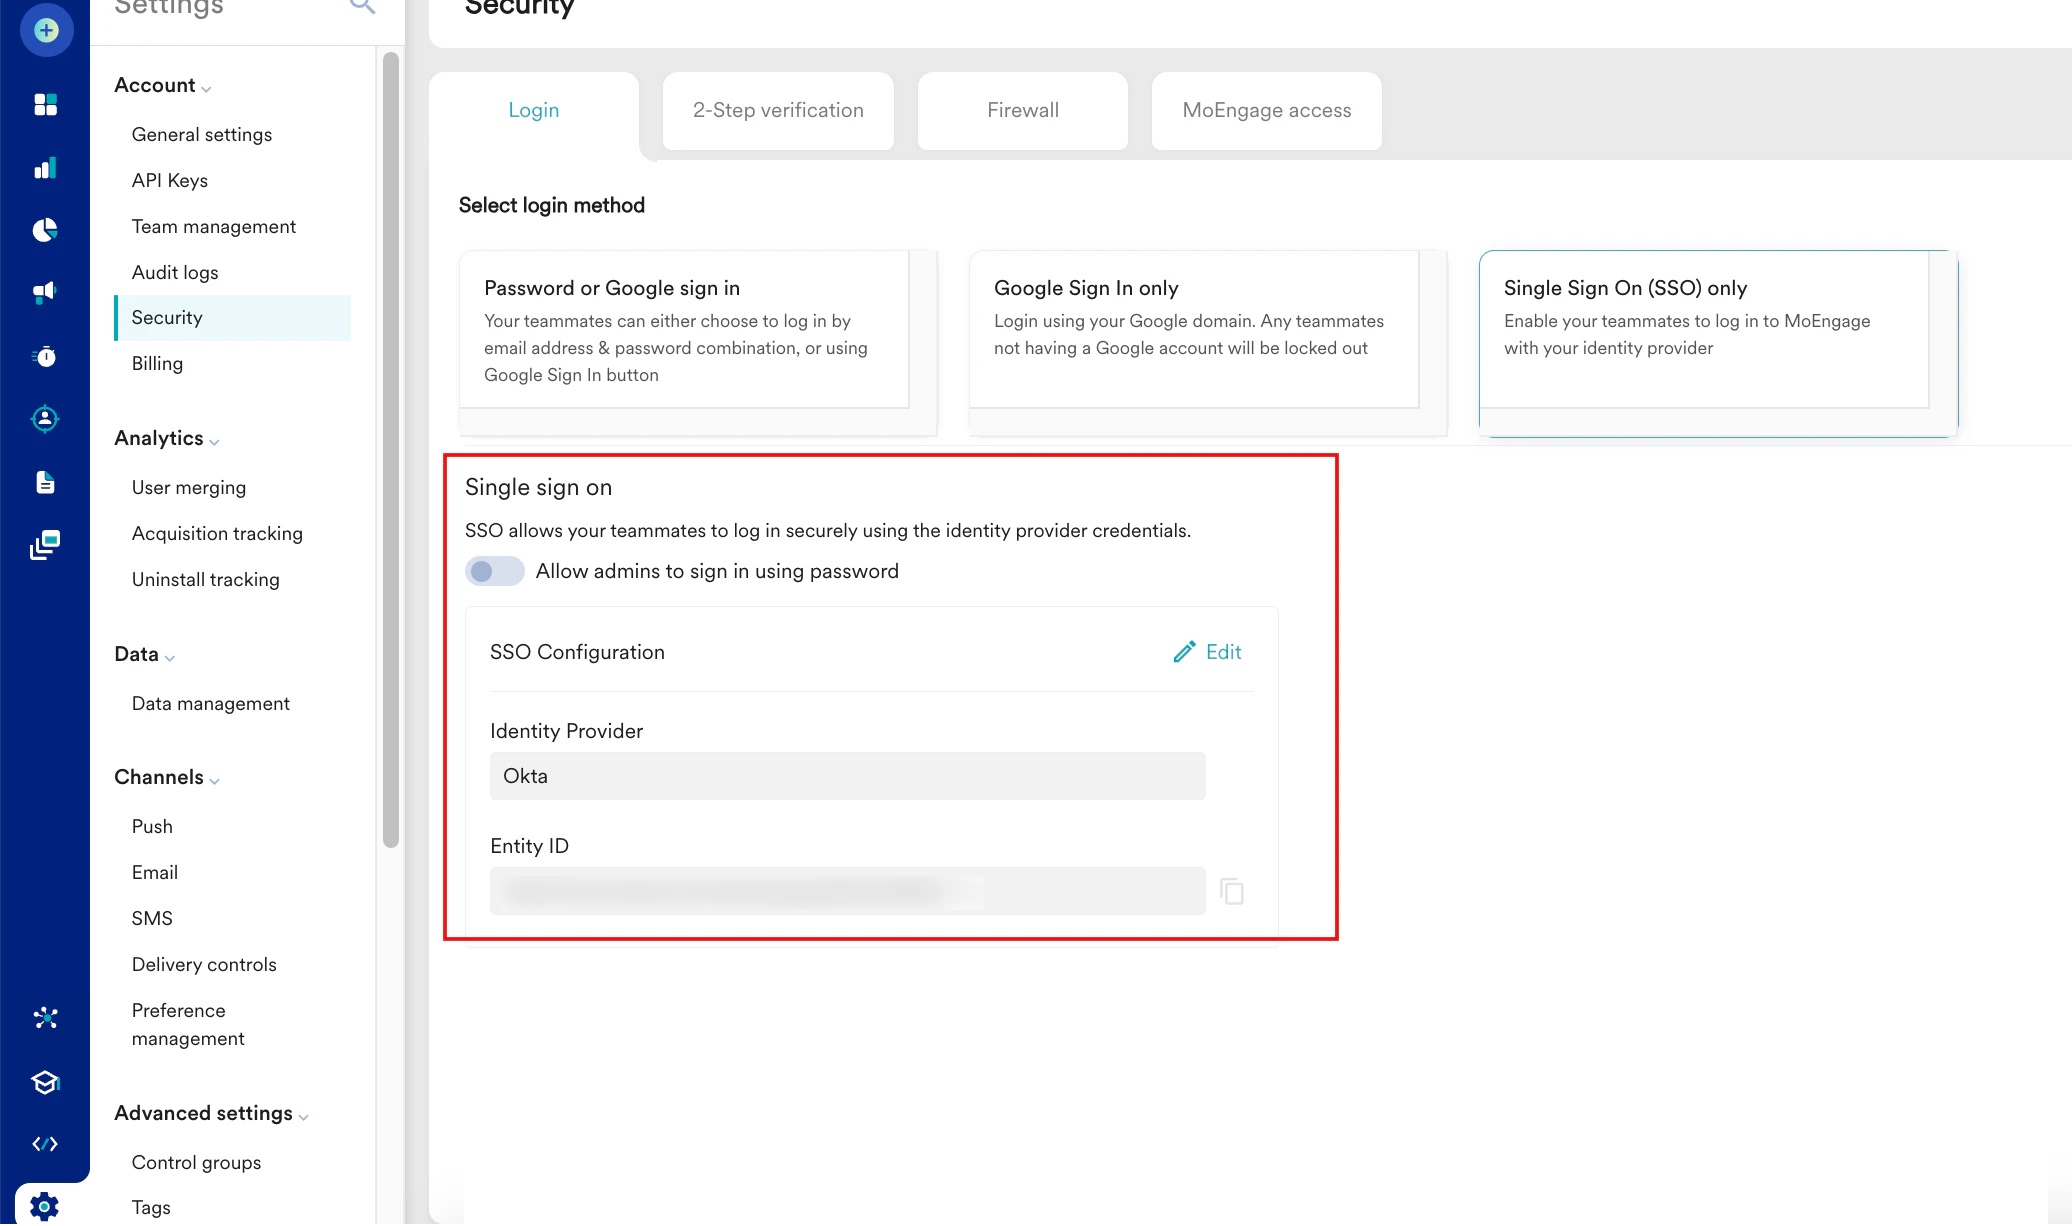Click the settings search magnifier icon
2072x1226 pixels.
(x=362, y=6)
